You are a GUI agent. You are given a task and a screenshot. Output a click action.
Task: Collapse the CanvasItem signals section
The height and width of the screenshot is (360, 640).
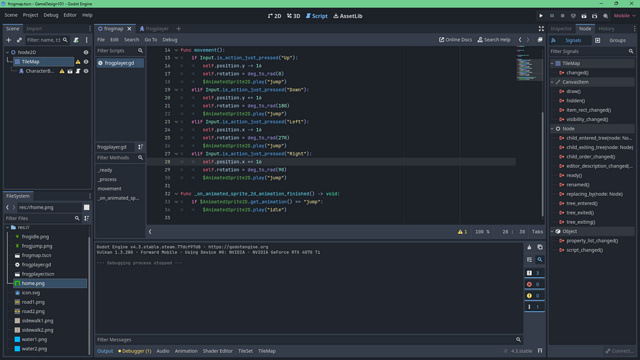tap(552, 82)
